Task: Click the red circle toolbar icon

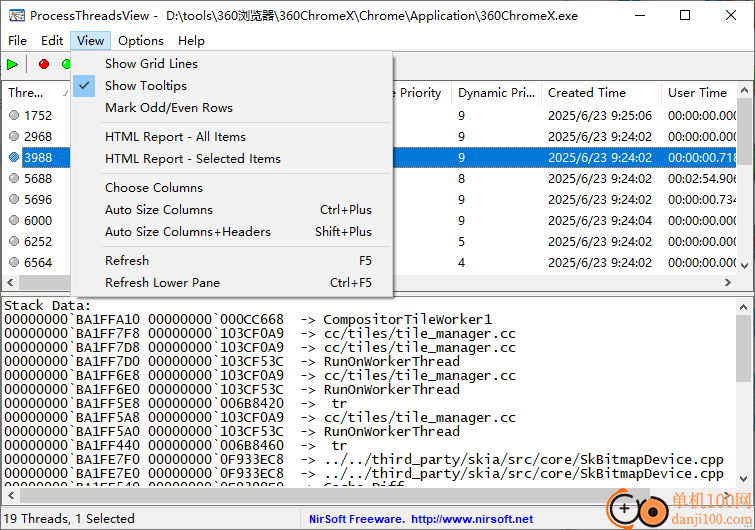Action: pyautogui.click(x=44, y=64)
